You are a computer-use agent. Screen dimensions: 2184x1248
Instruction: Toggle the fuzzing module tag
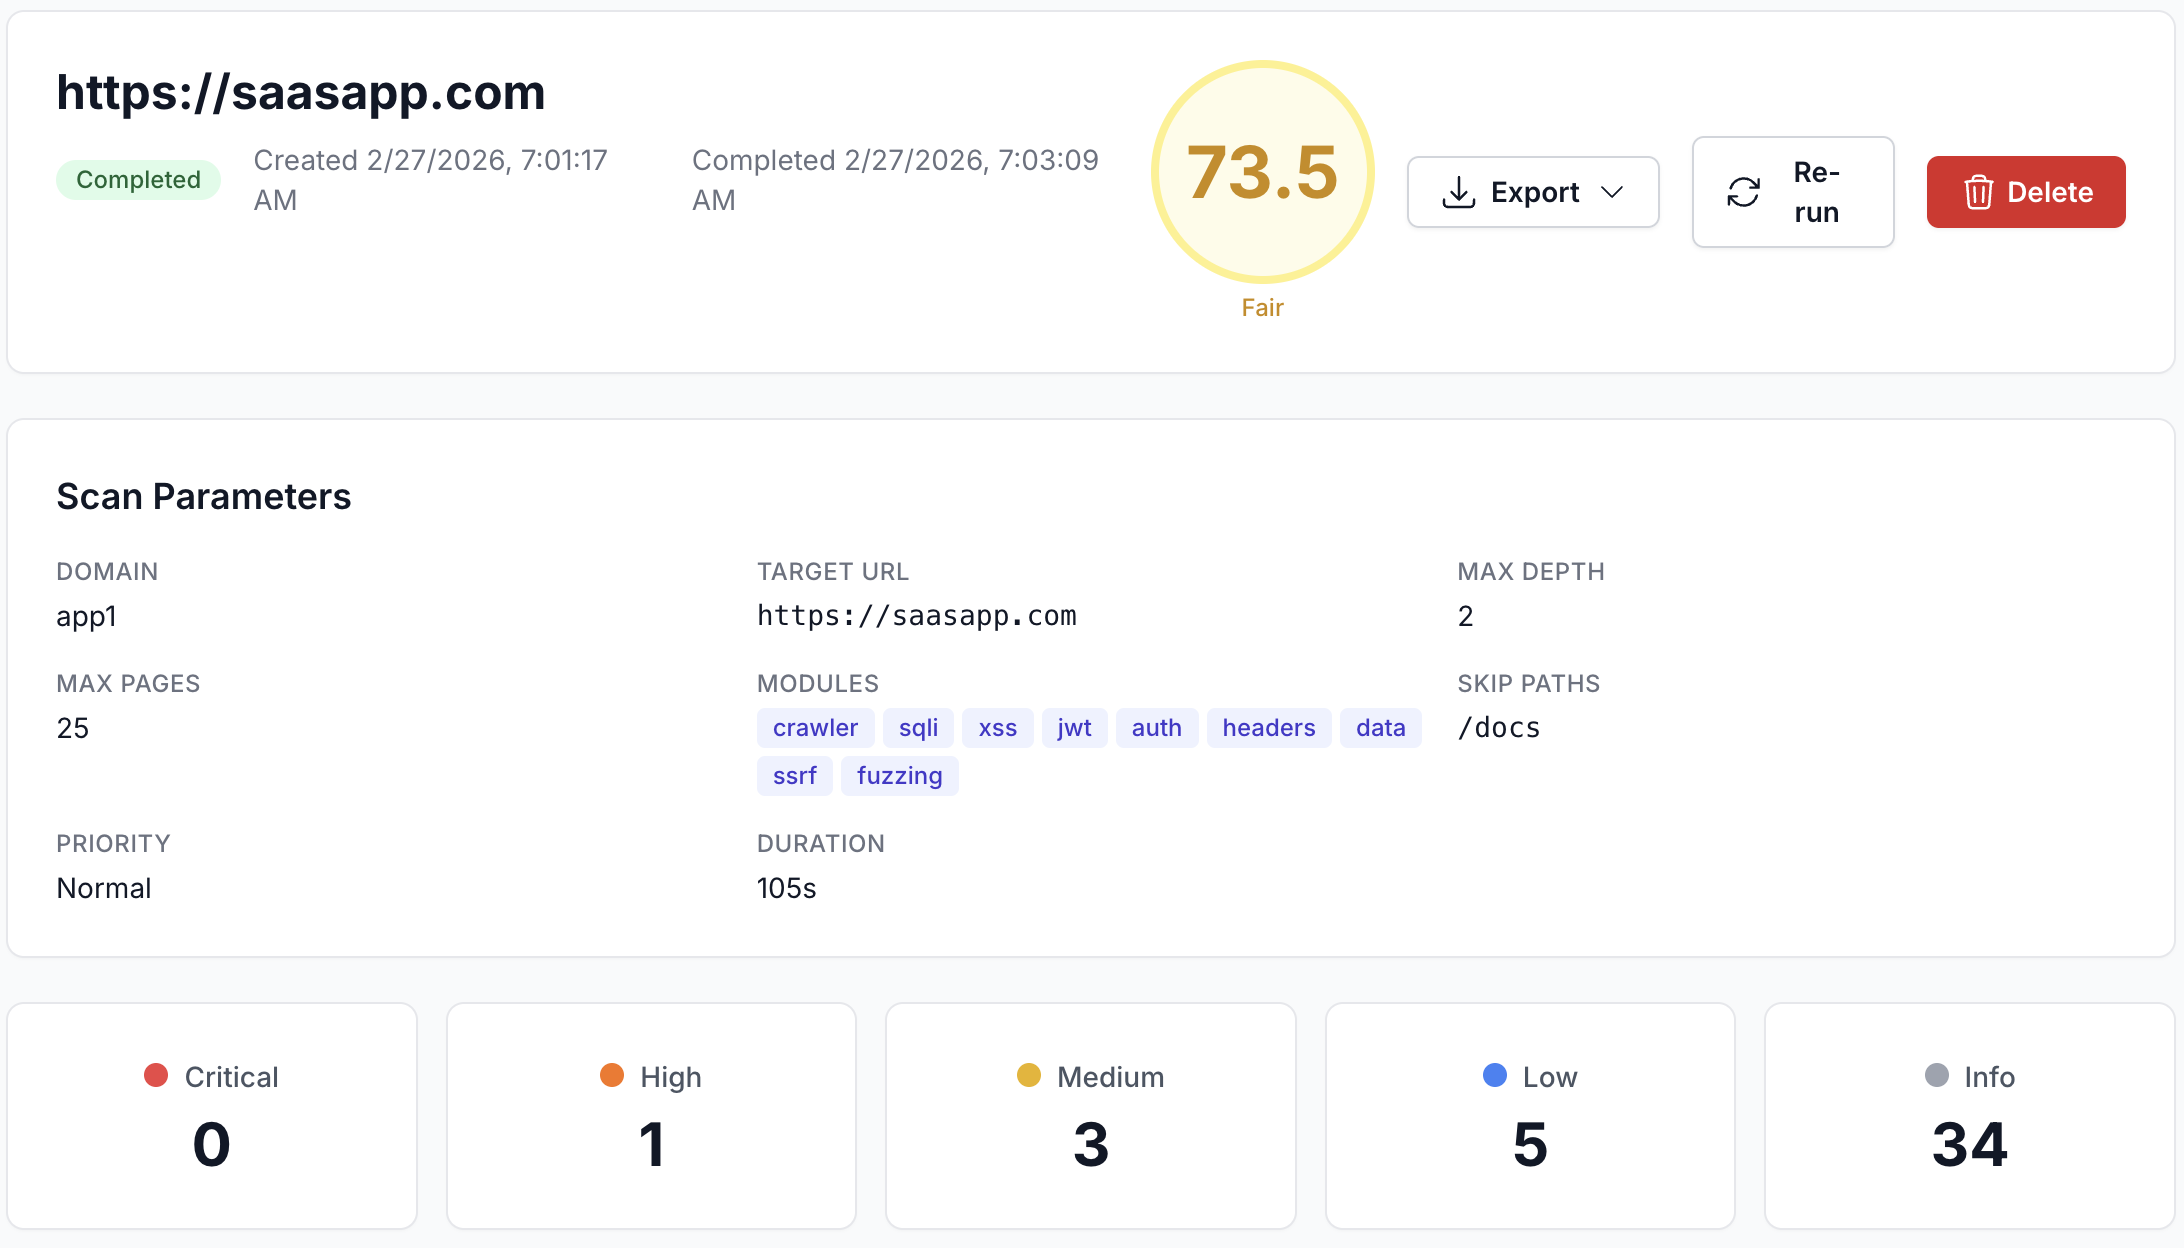[x=899, y=775]
